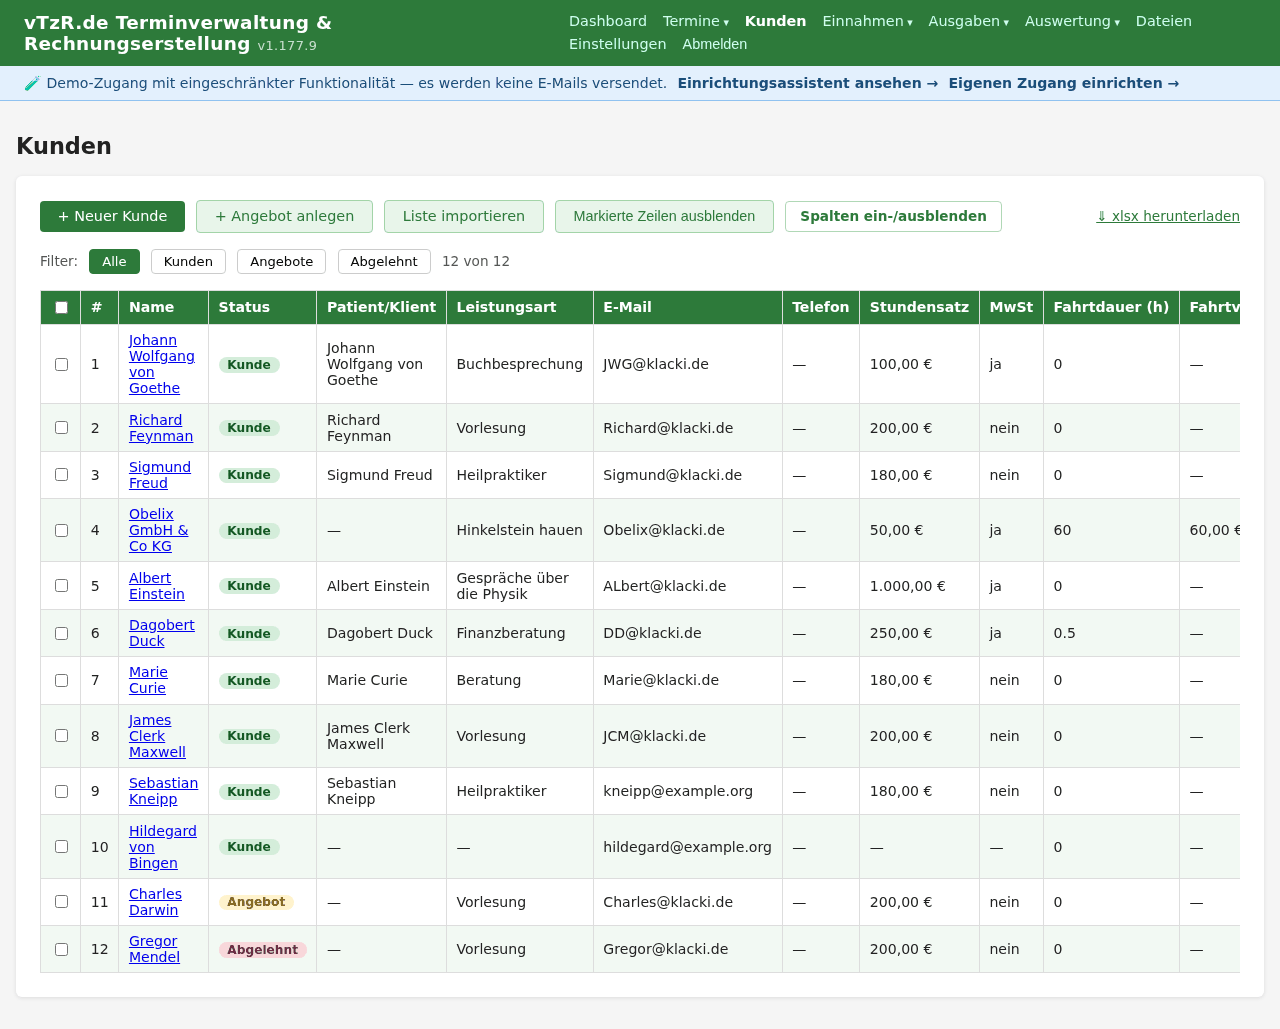Open customer Albert Einstein
Viewport: 1280px width, 1029px height.
coord(157,586)
